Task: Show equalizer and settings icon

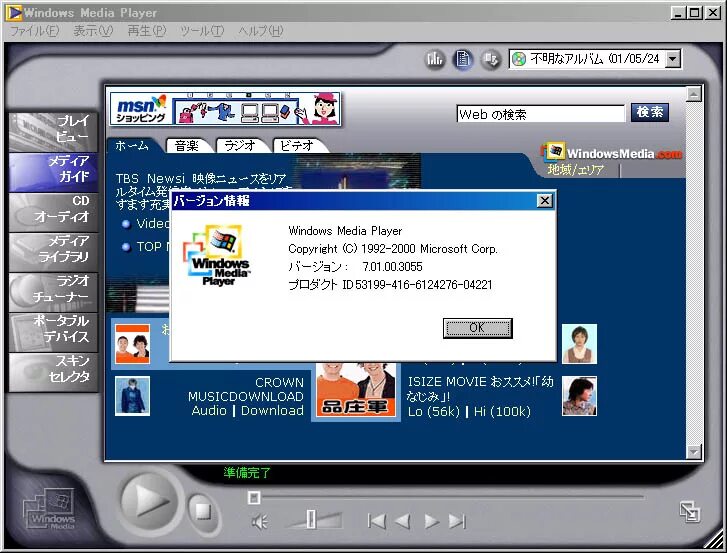Action: point(435,59)
